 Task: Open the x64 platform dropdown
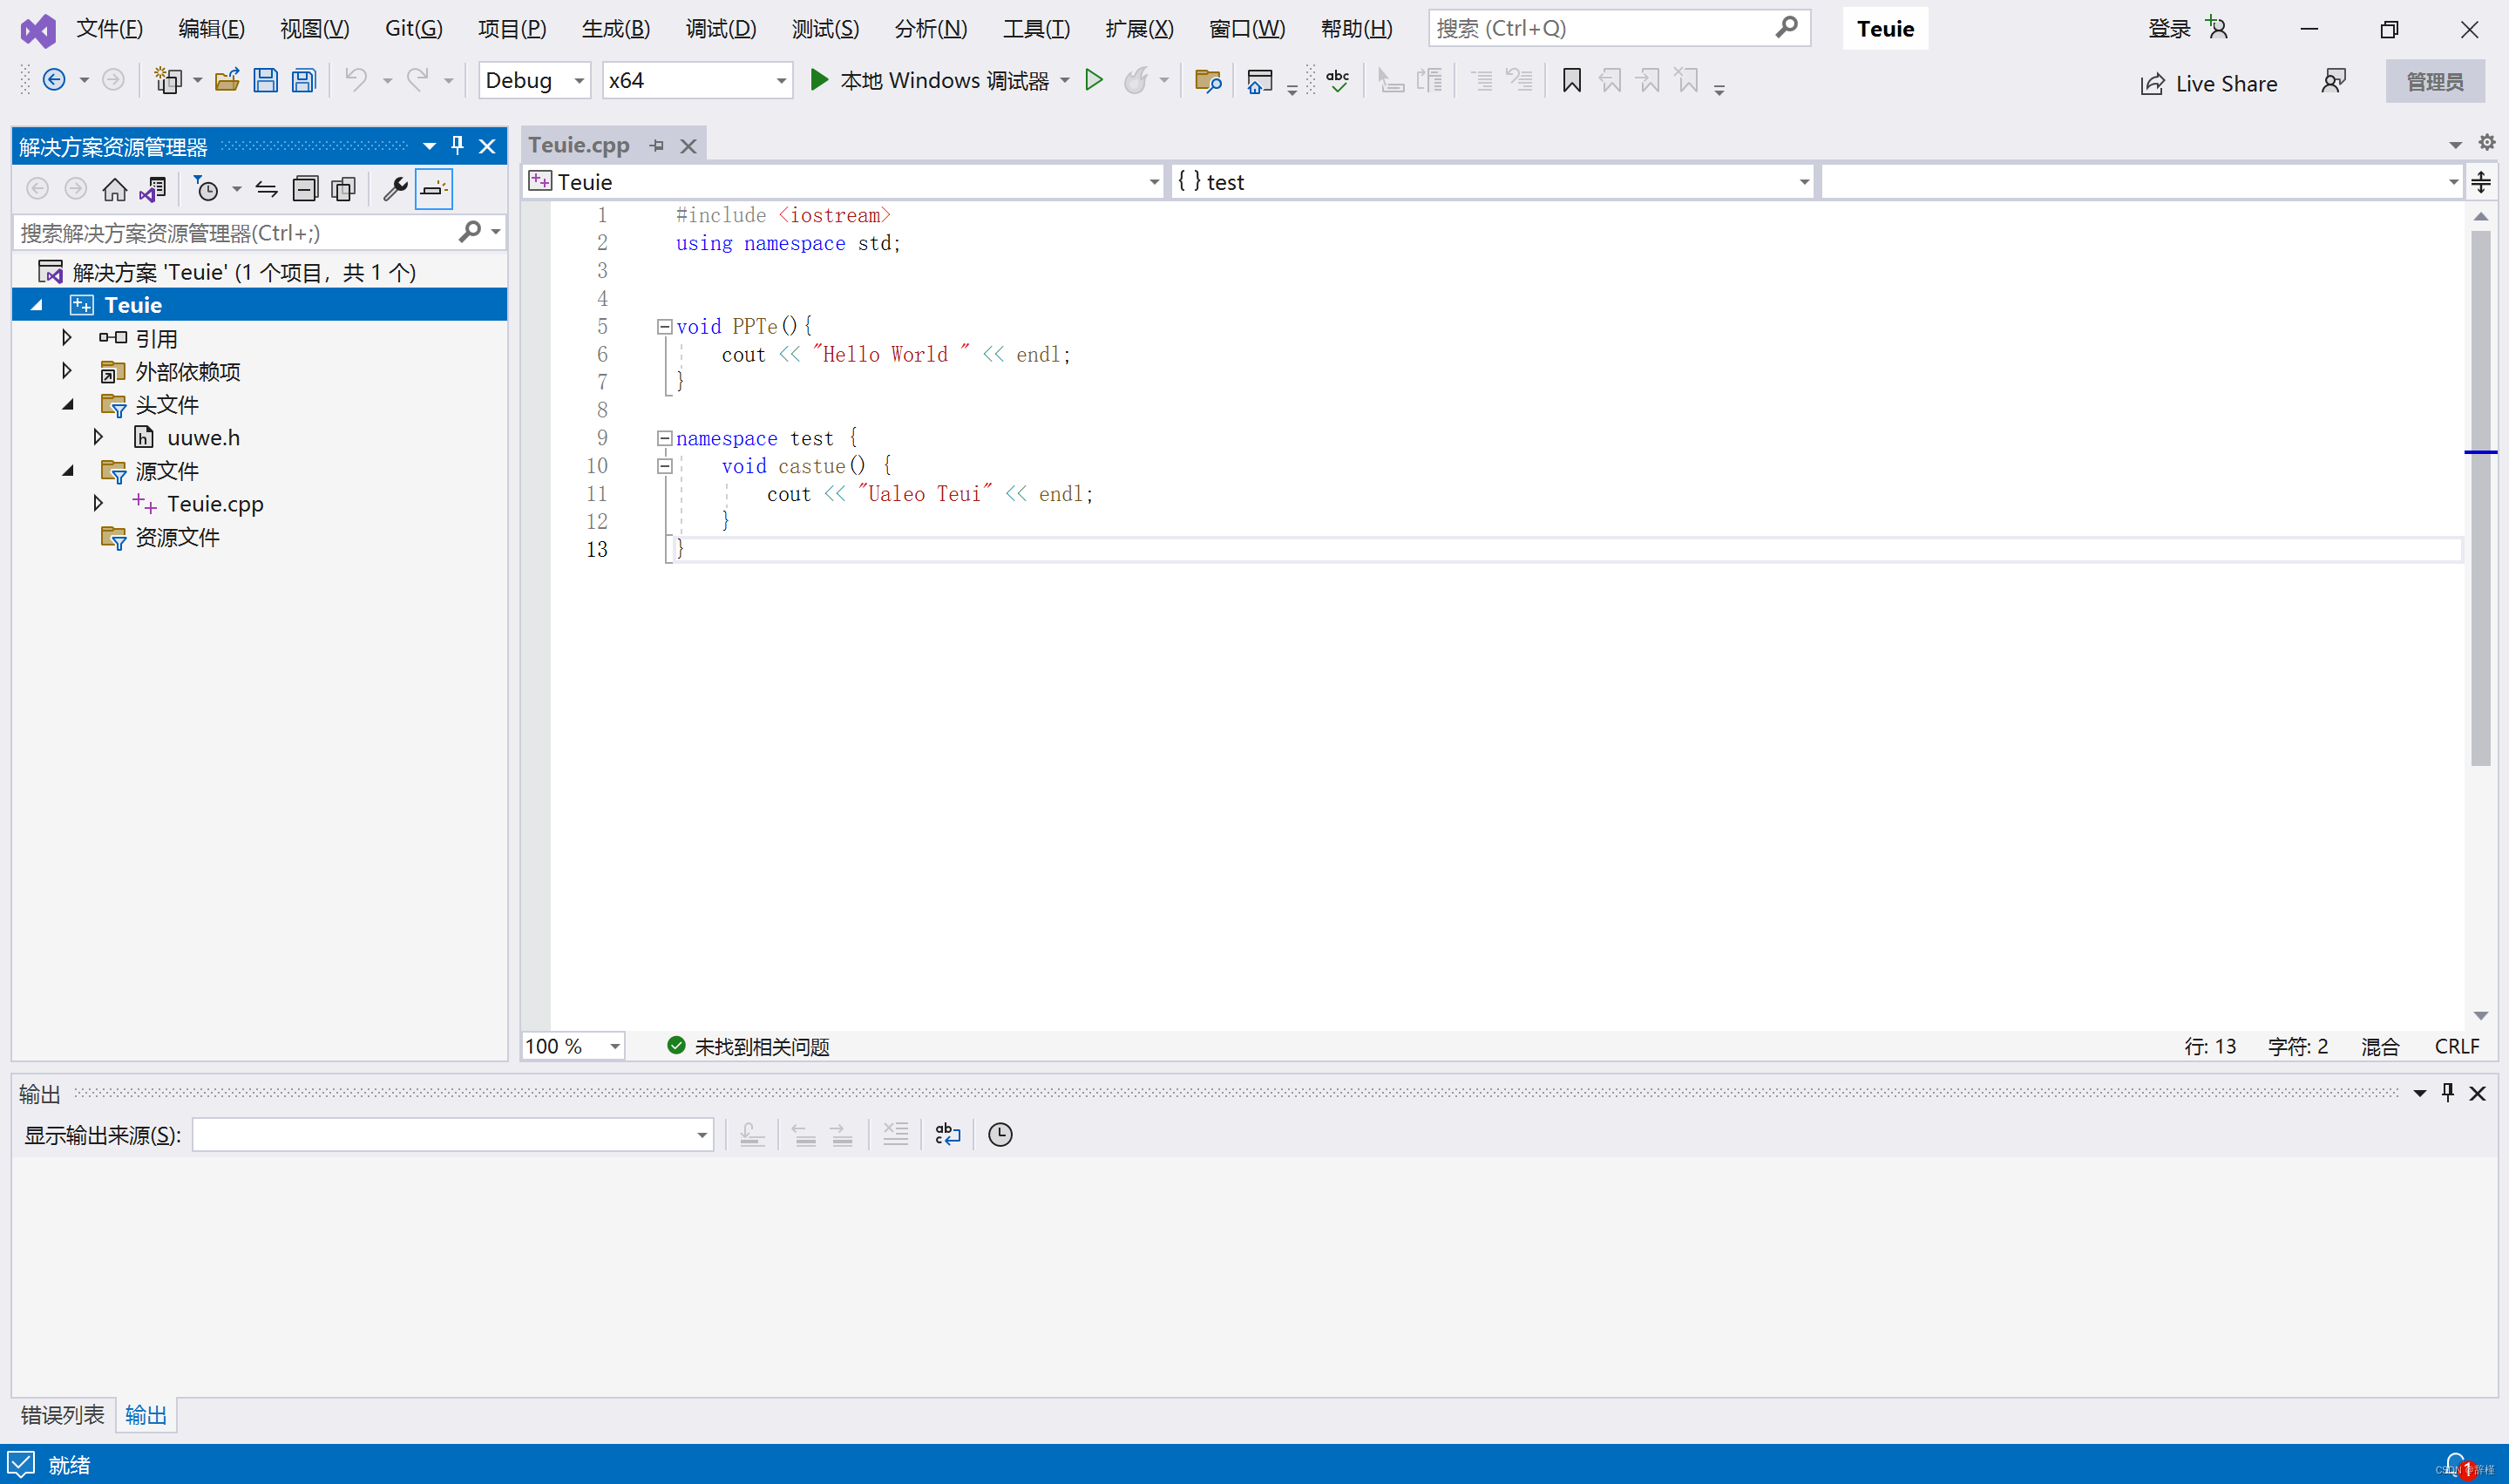click(x=781, y=81)
